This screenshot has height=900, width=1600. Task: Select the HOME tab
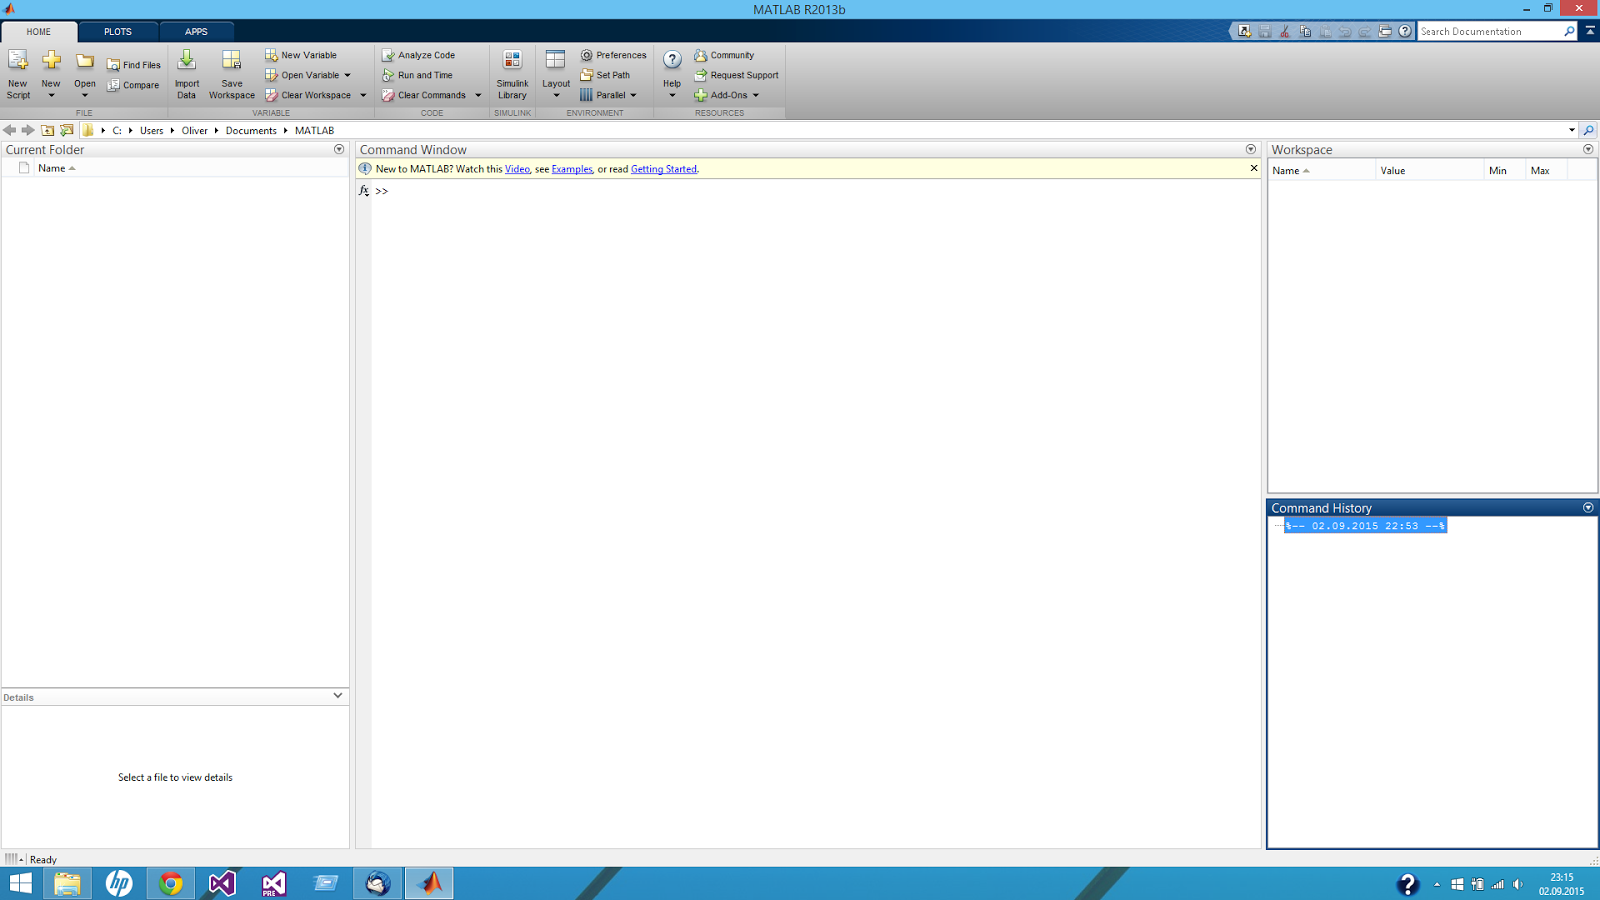click(x=38, y=32)
